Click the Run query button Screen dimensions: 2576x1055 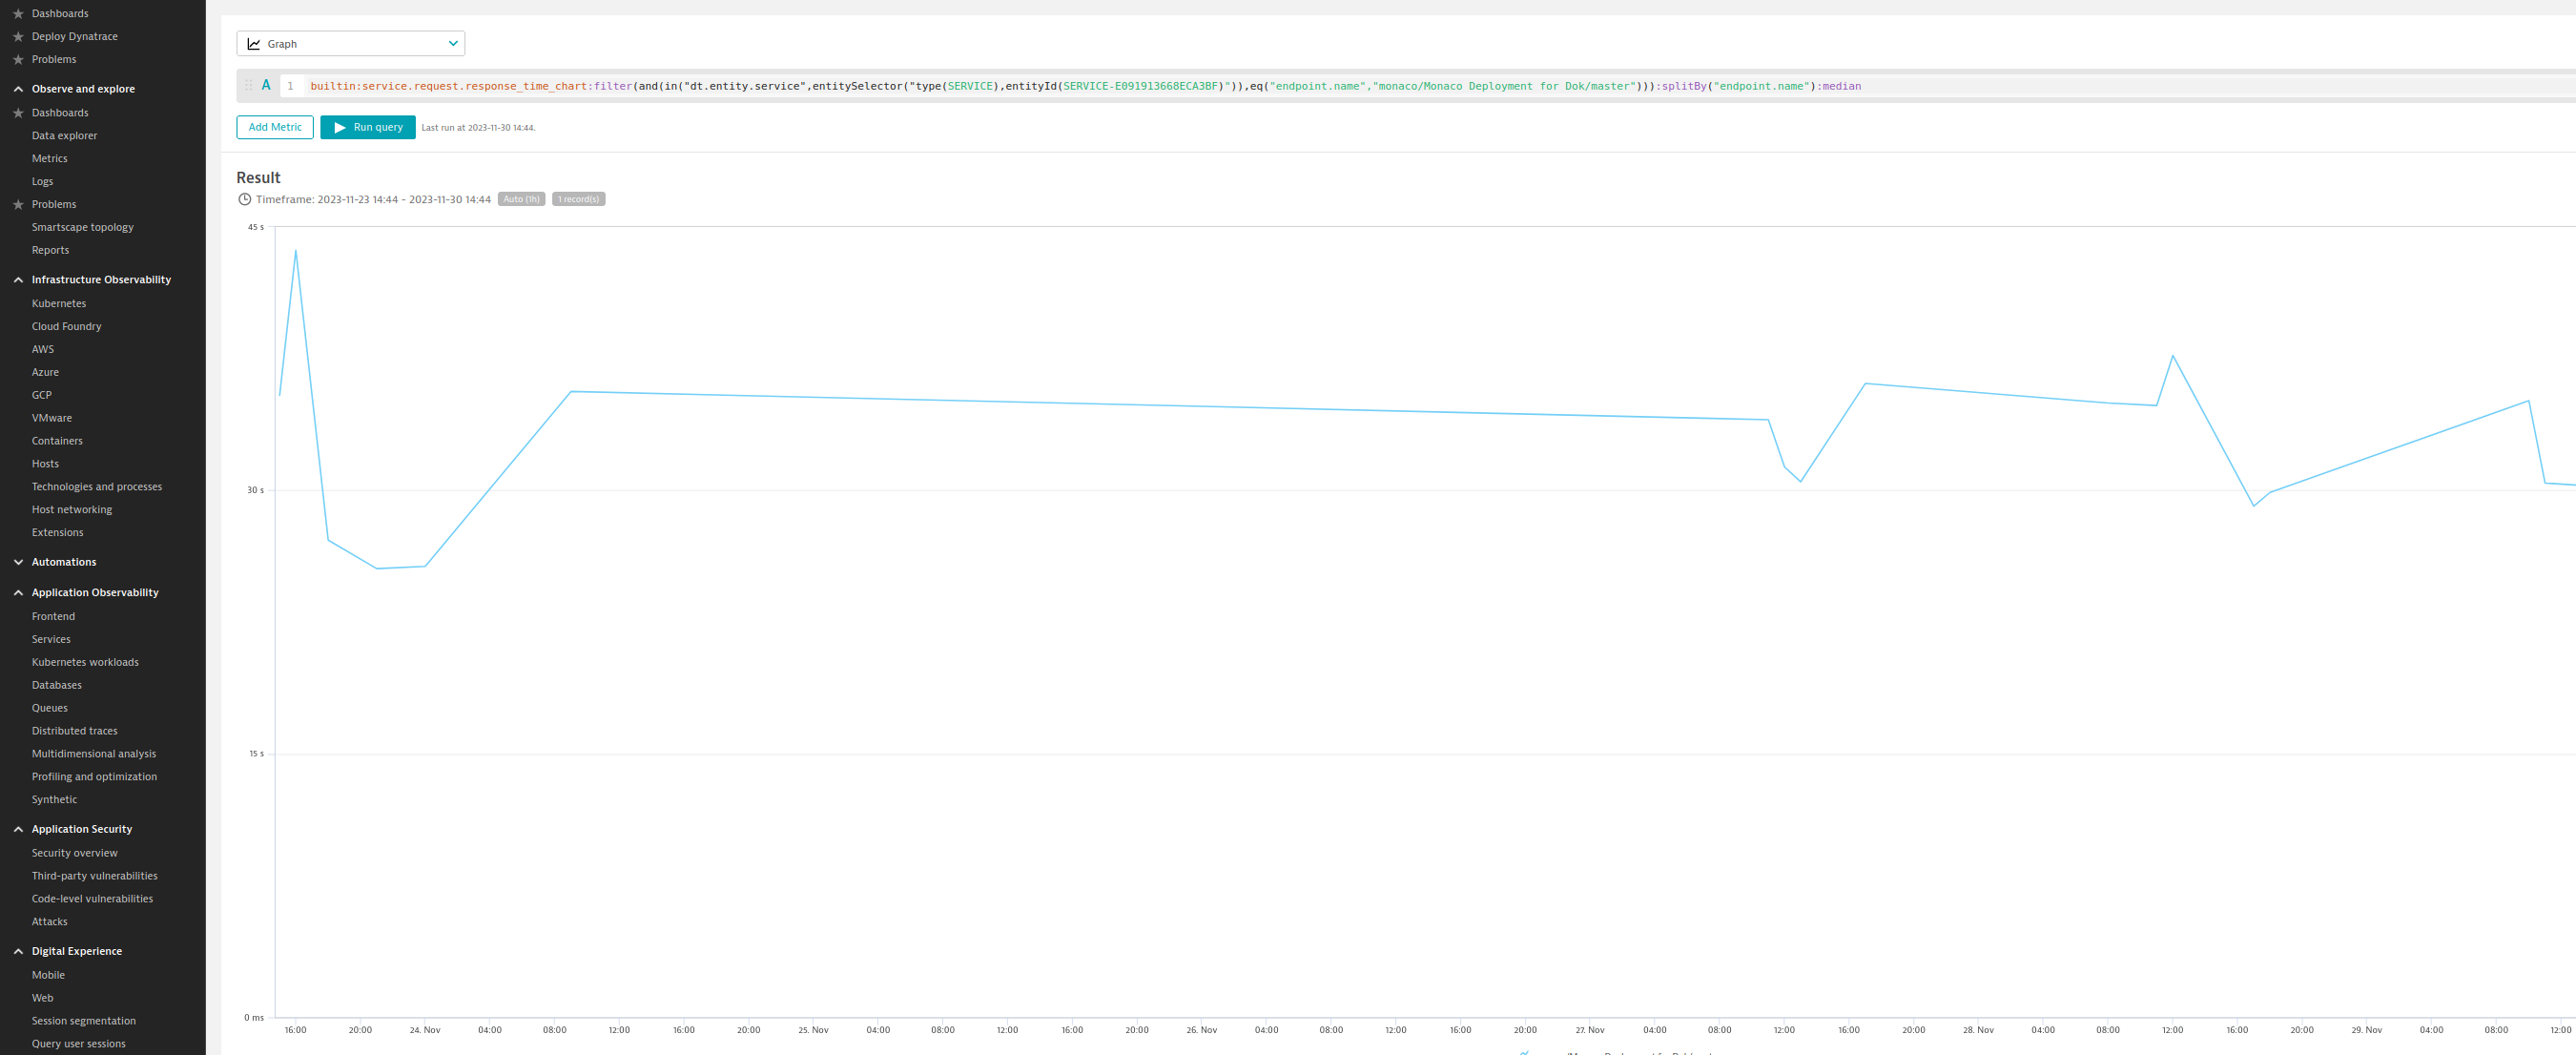[368, 127]
